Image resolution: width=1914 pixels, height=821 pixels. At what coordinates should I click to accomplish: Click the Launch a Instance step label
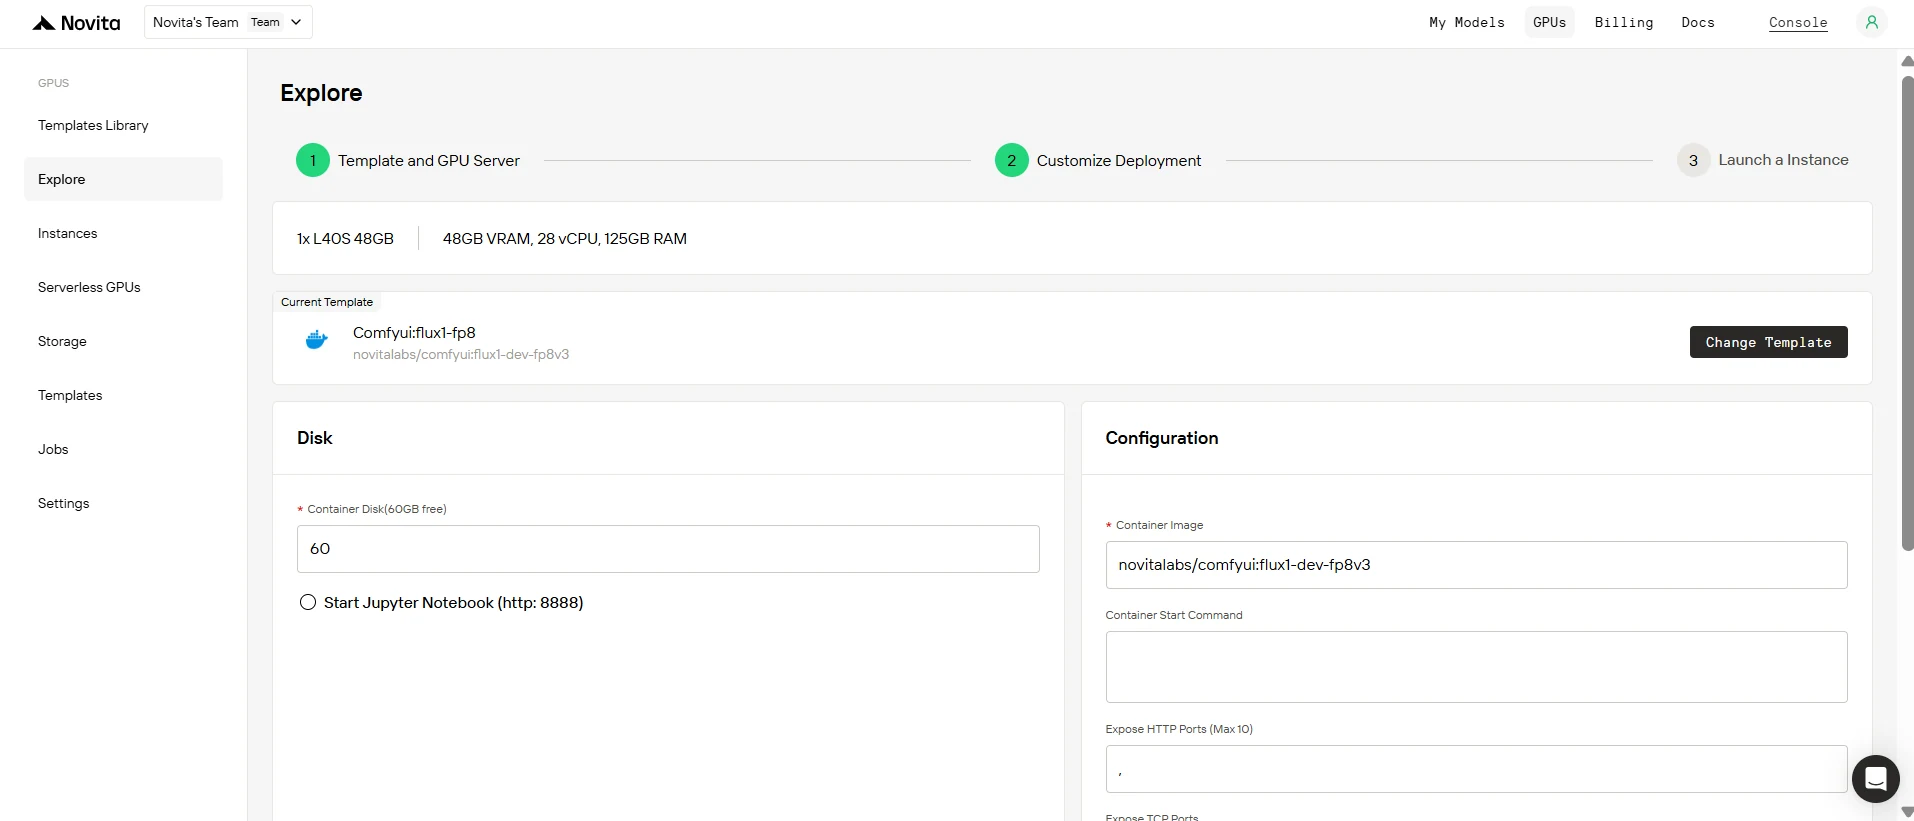click(x=1783, y=160)
